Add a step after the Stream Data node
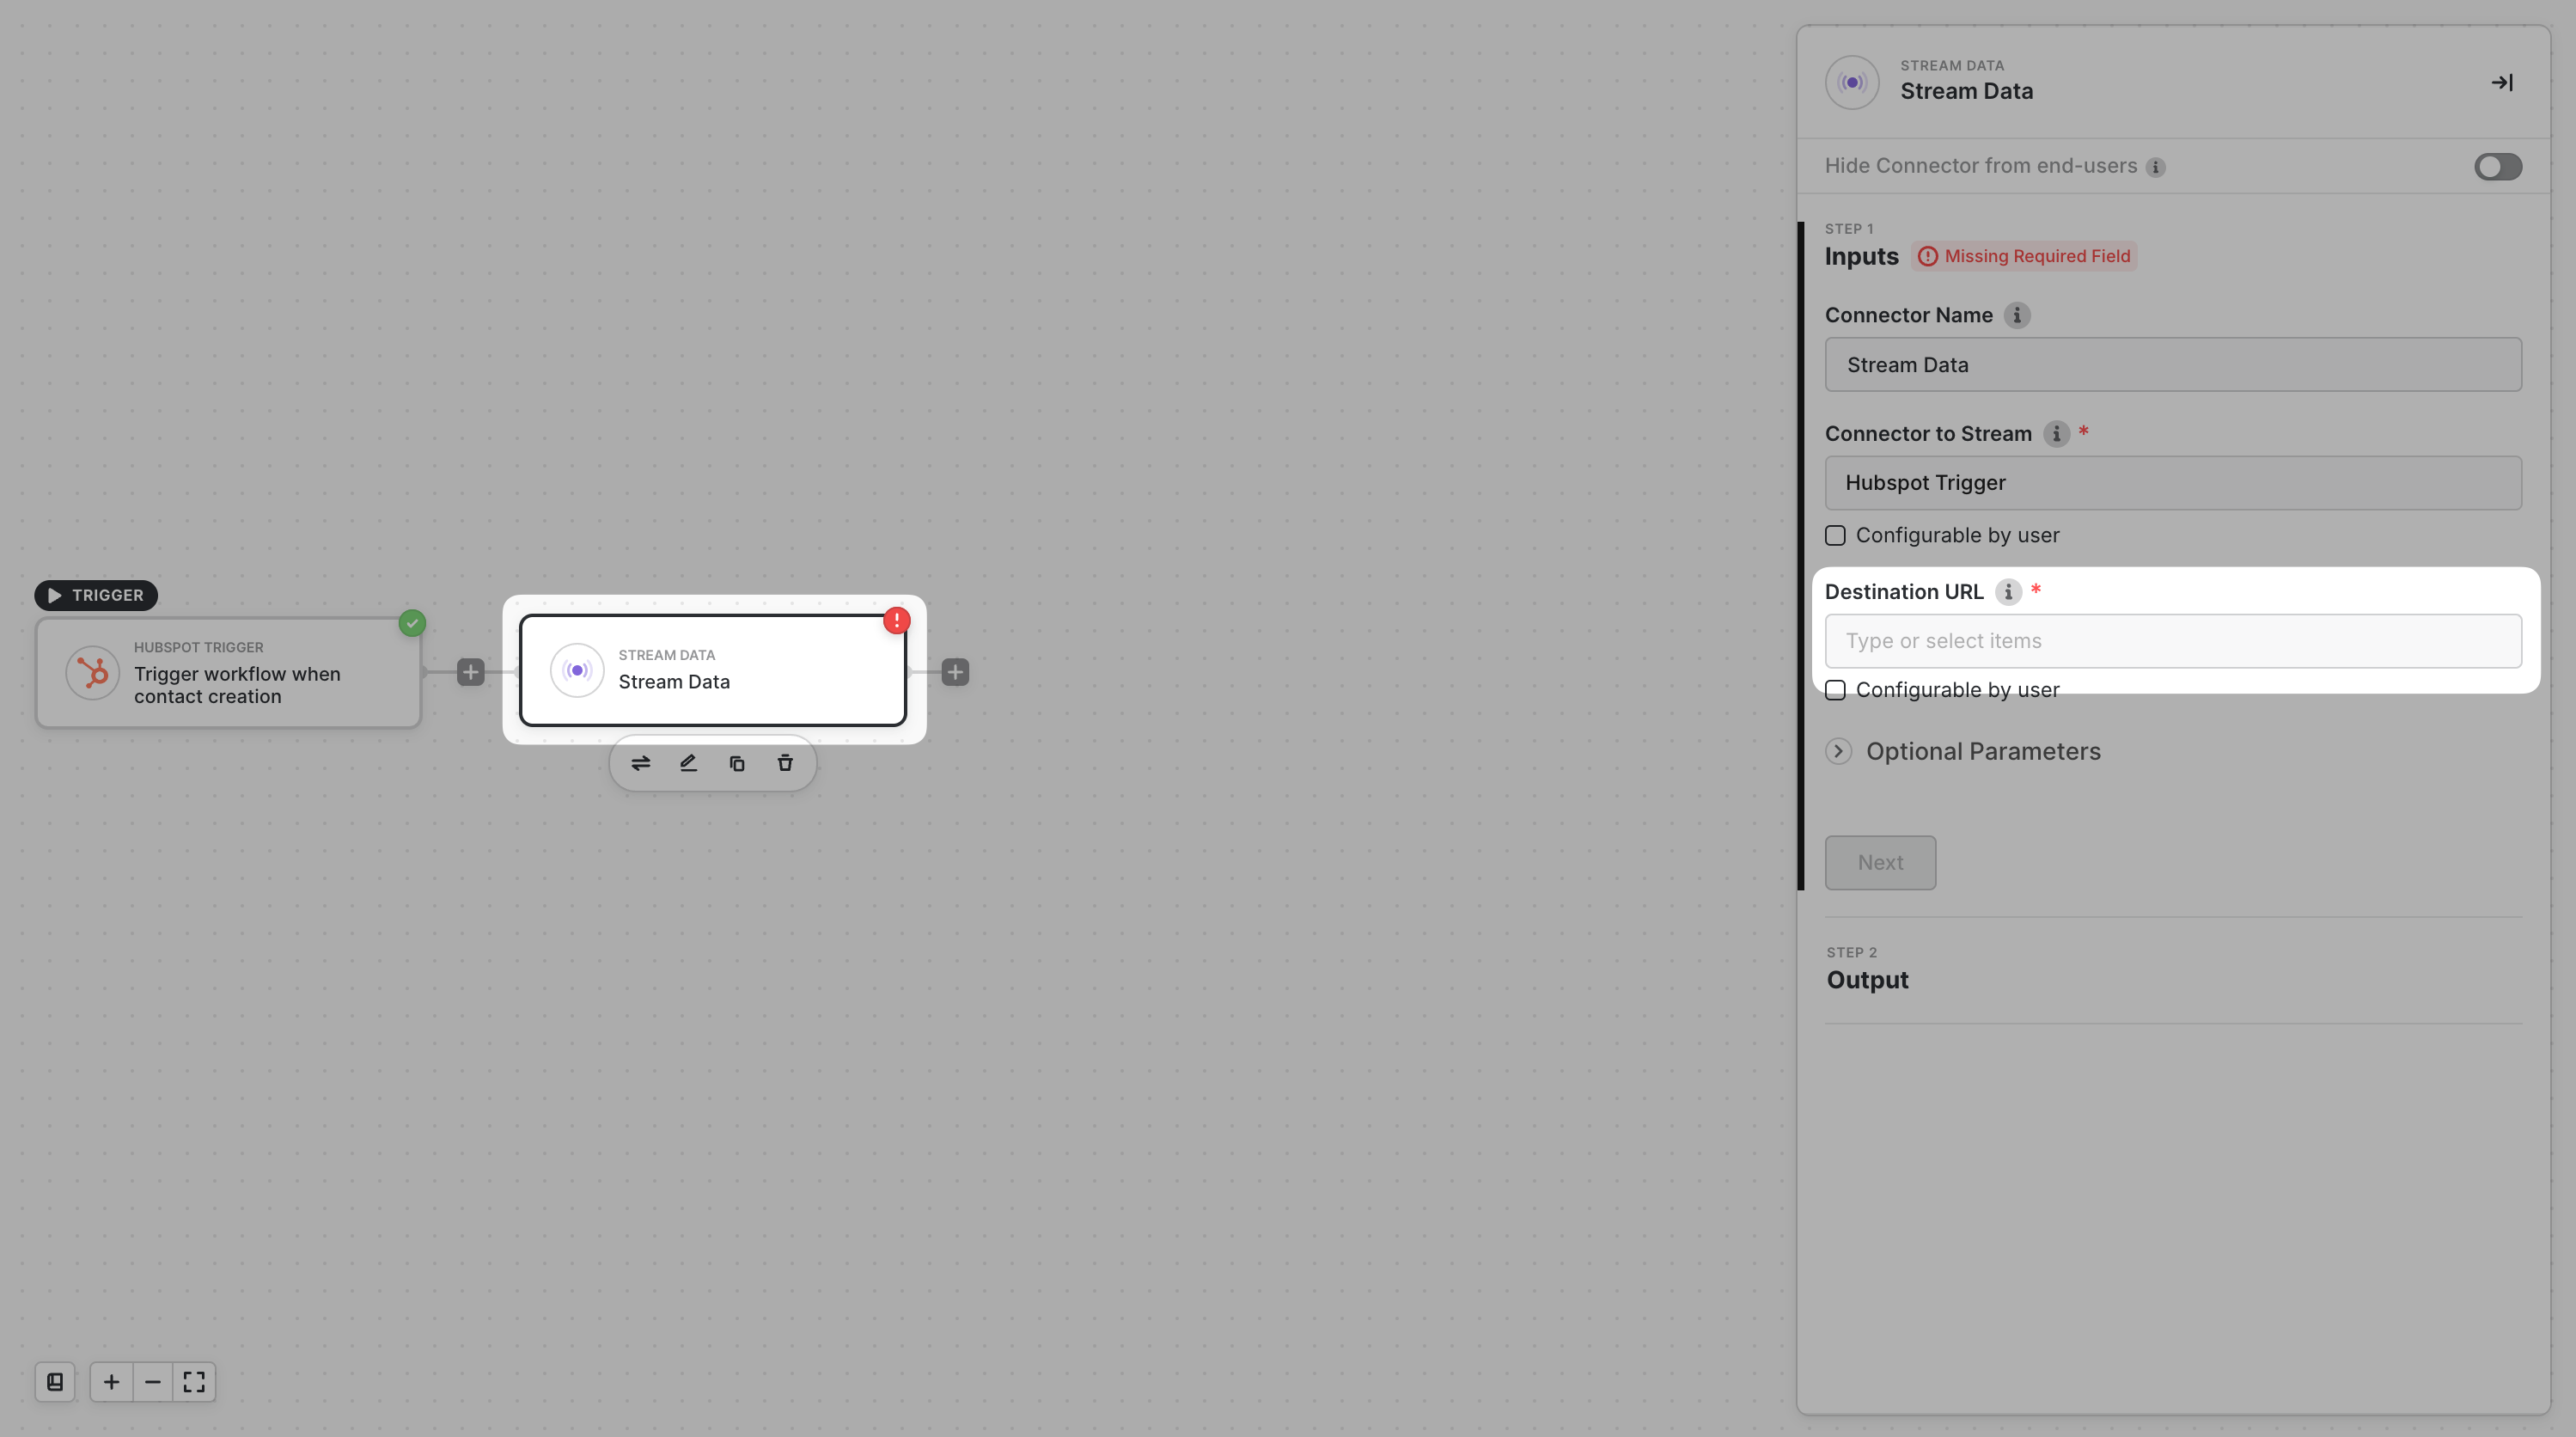This screenshot has height=1437, width=2576. [955, 672]
